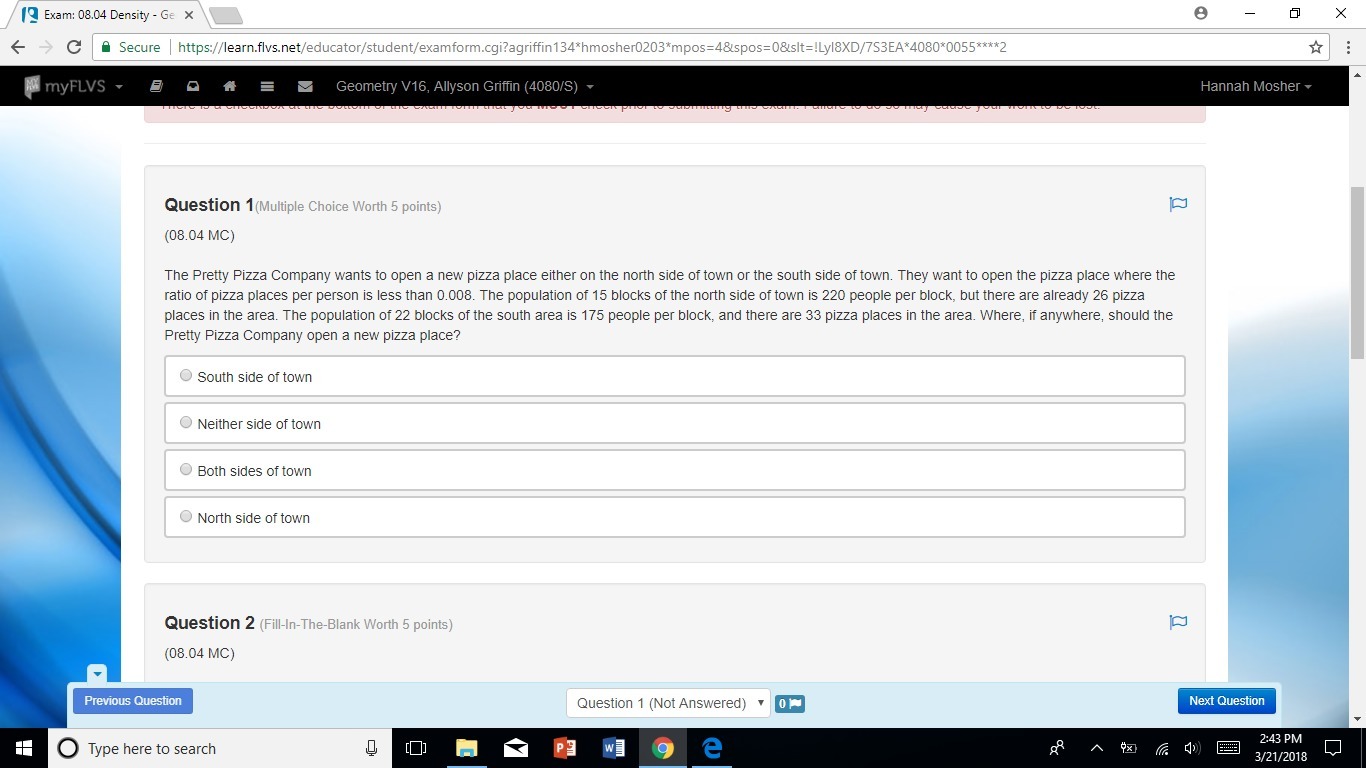Expand the myFLVS dropdown menu
The height and width of the screenshot is (768, 1366).
point(73,86)
